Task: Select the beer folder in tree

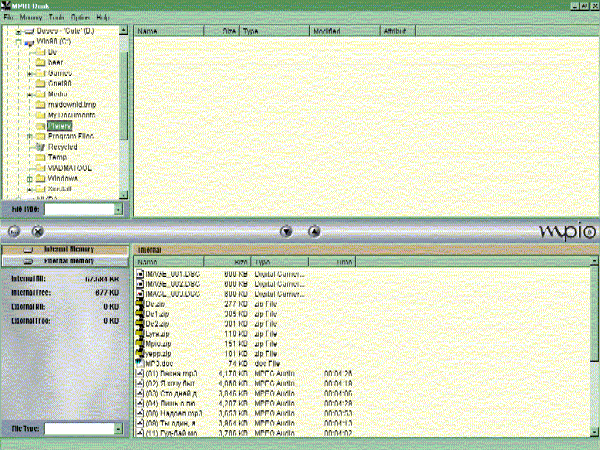Action: (x=55, y=62)
